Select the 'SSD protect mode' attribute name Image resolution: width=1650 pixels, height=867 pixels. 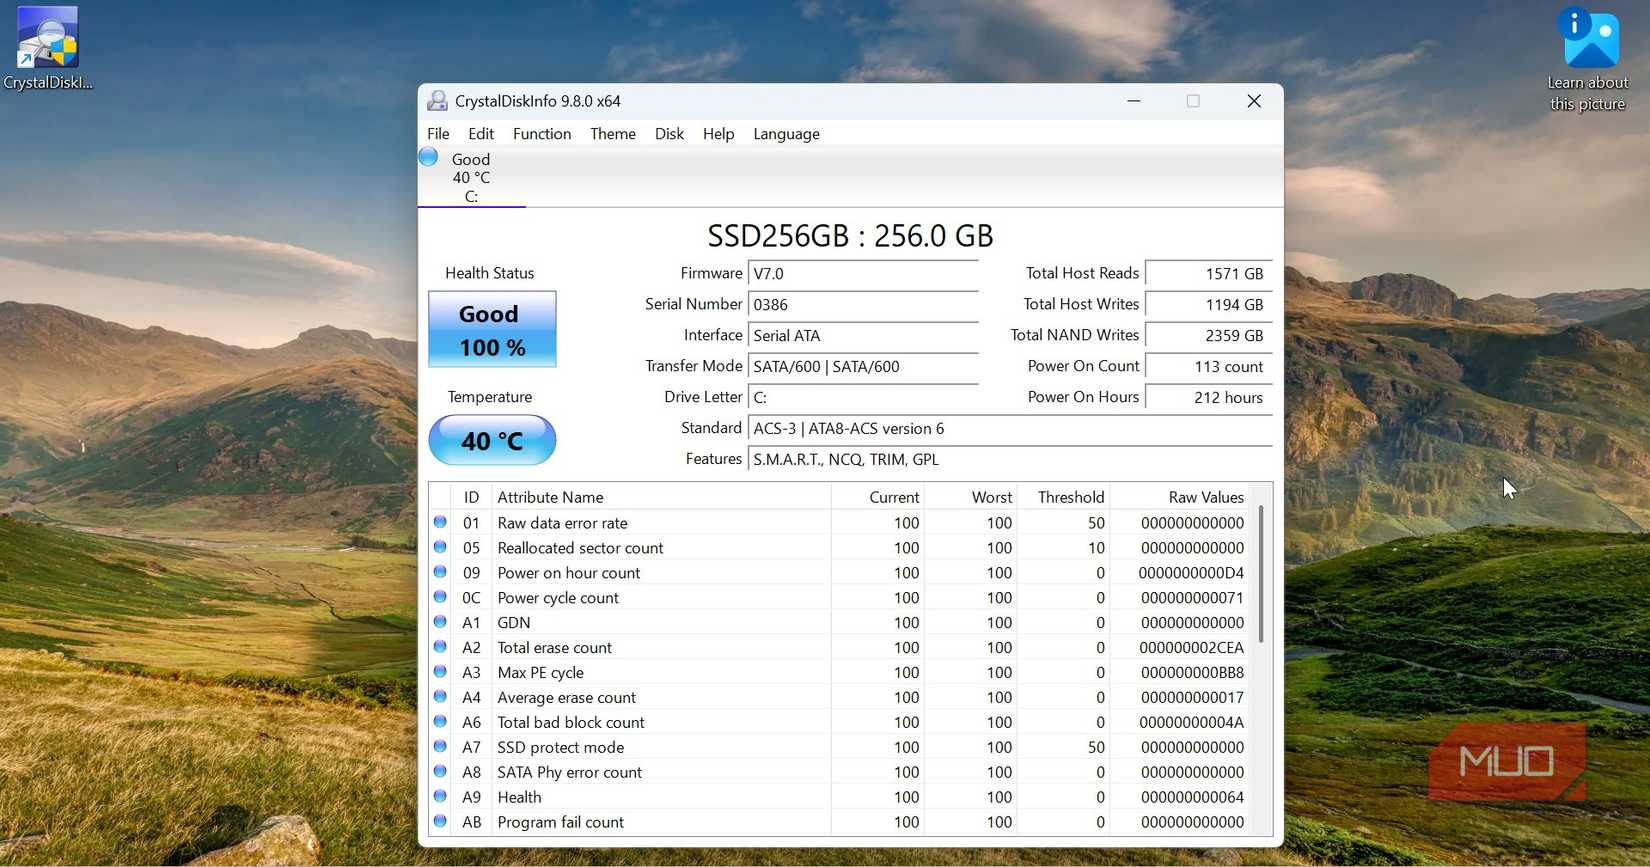[560, 748]
